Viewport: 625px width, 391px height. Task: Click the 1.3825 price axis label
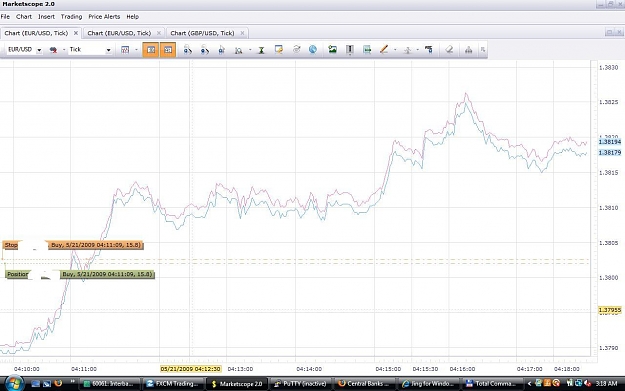click(609, 102)
